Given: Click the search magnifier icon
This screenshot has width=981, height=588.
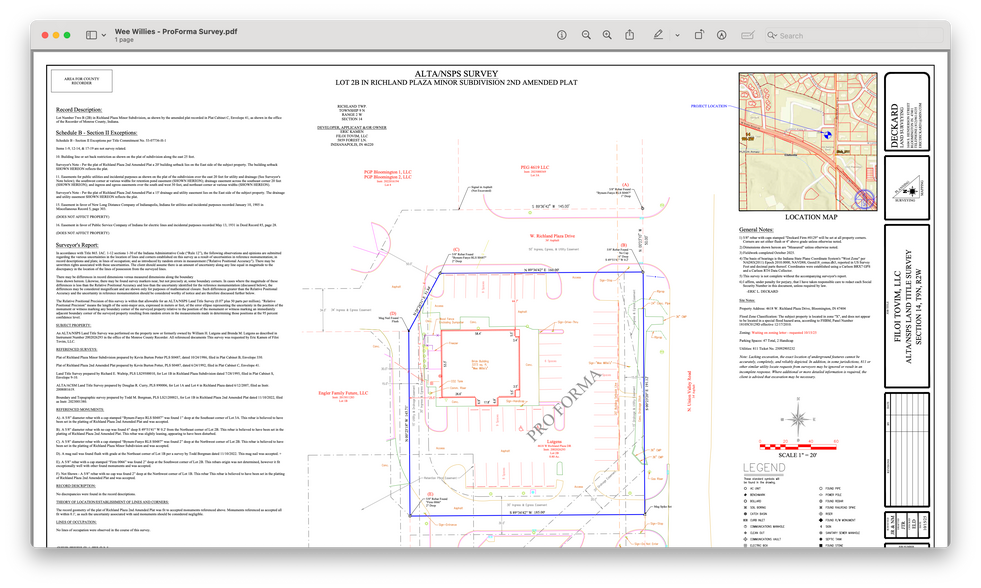Looking at the screenshot, I should pos(772,35).
